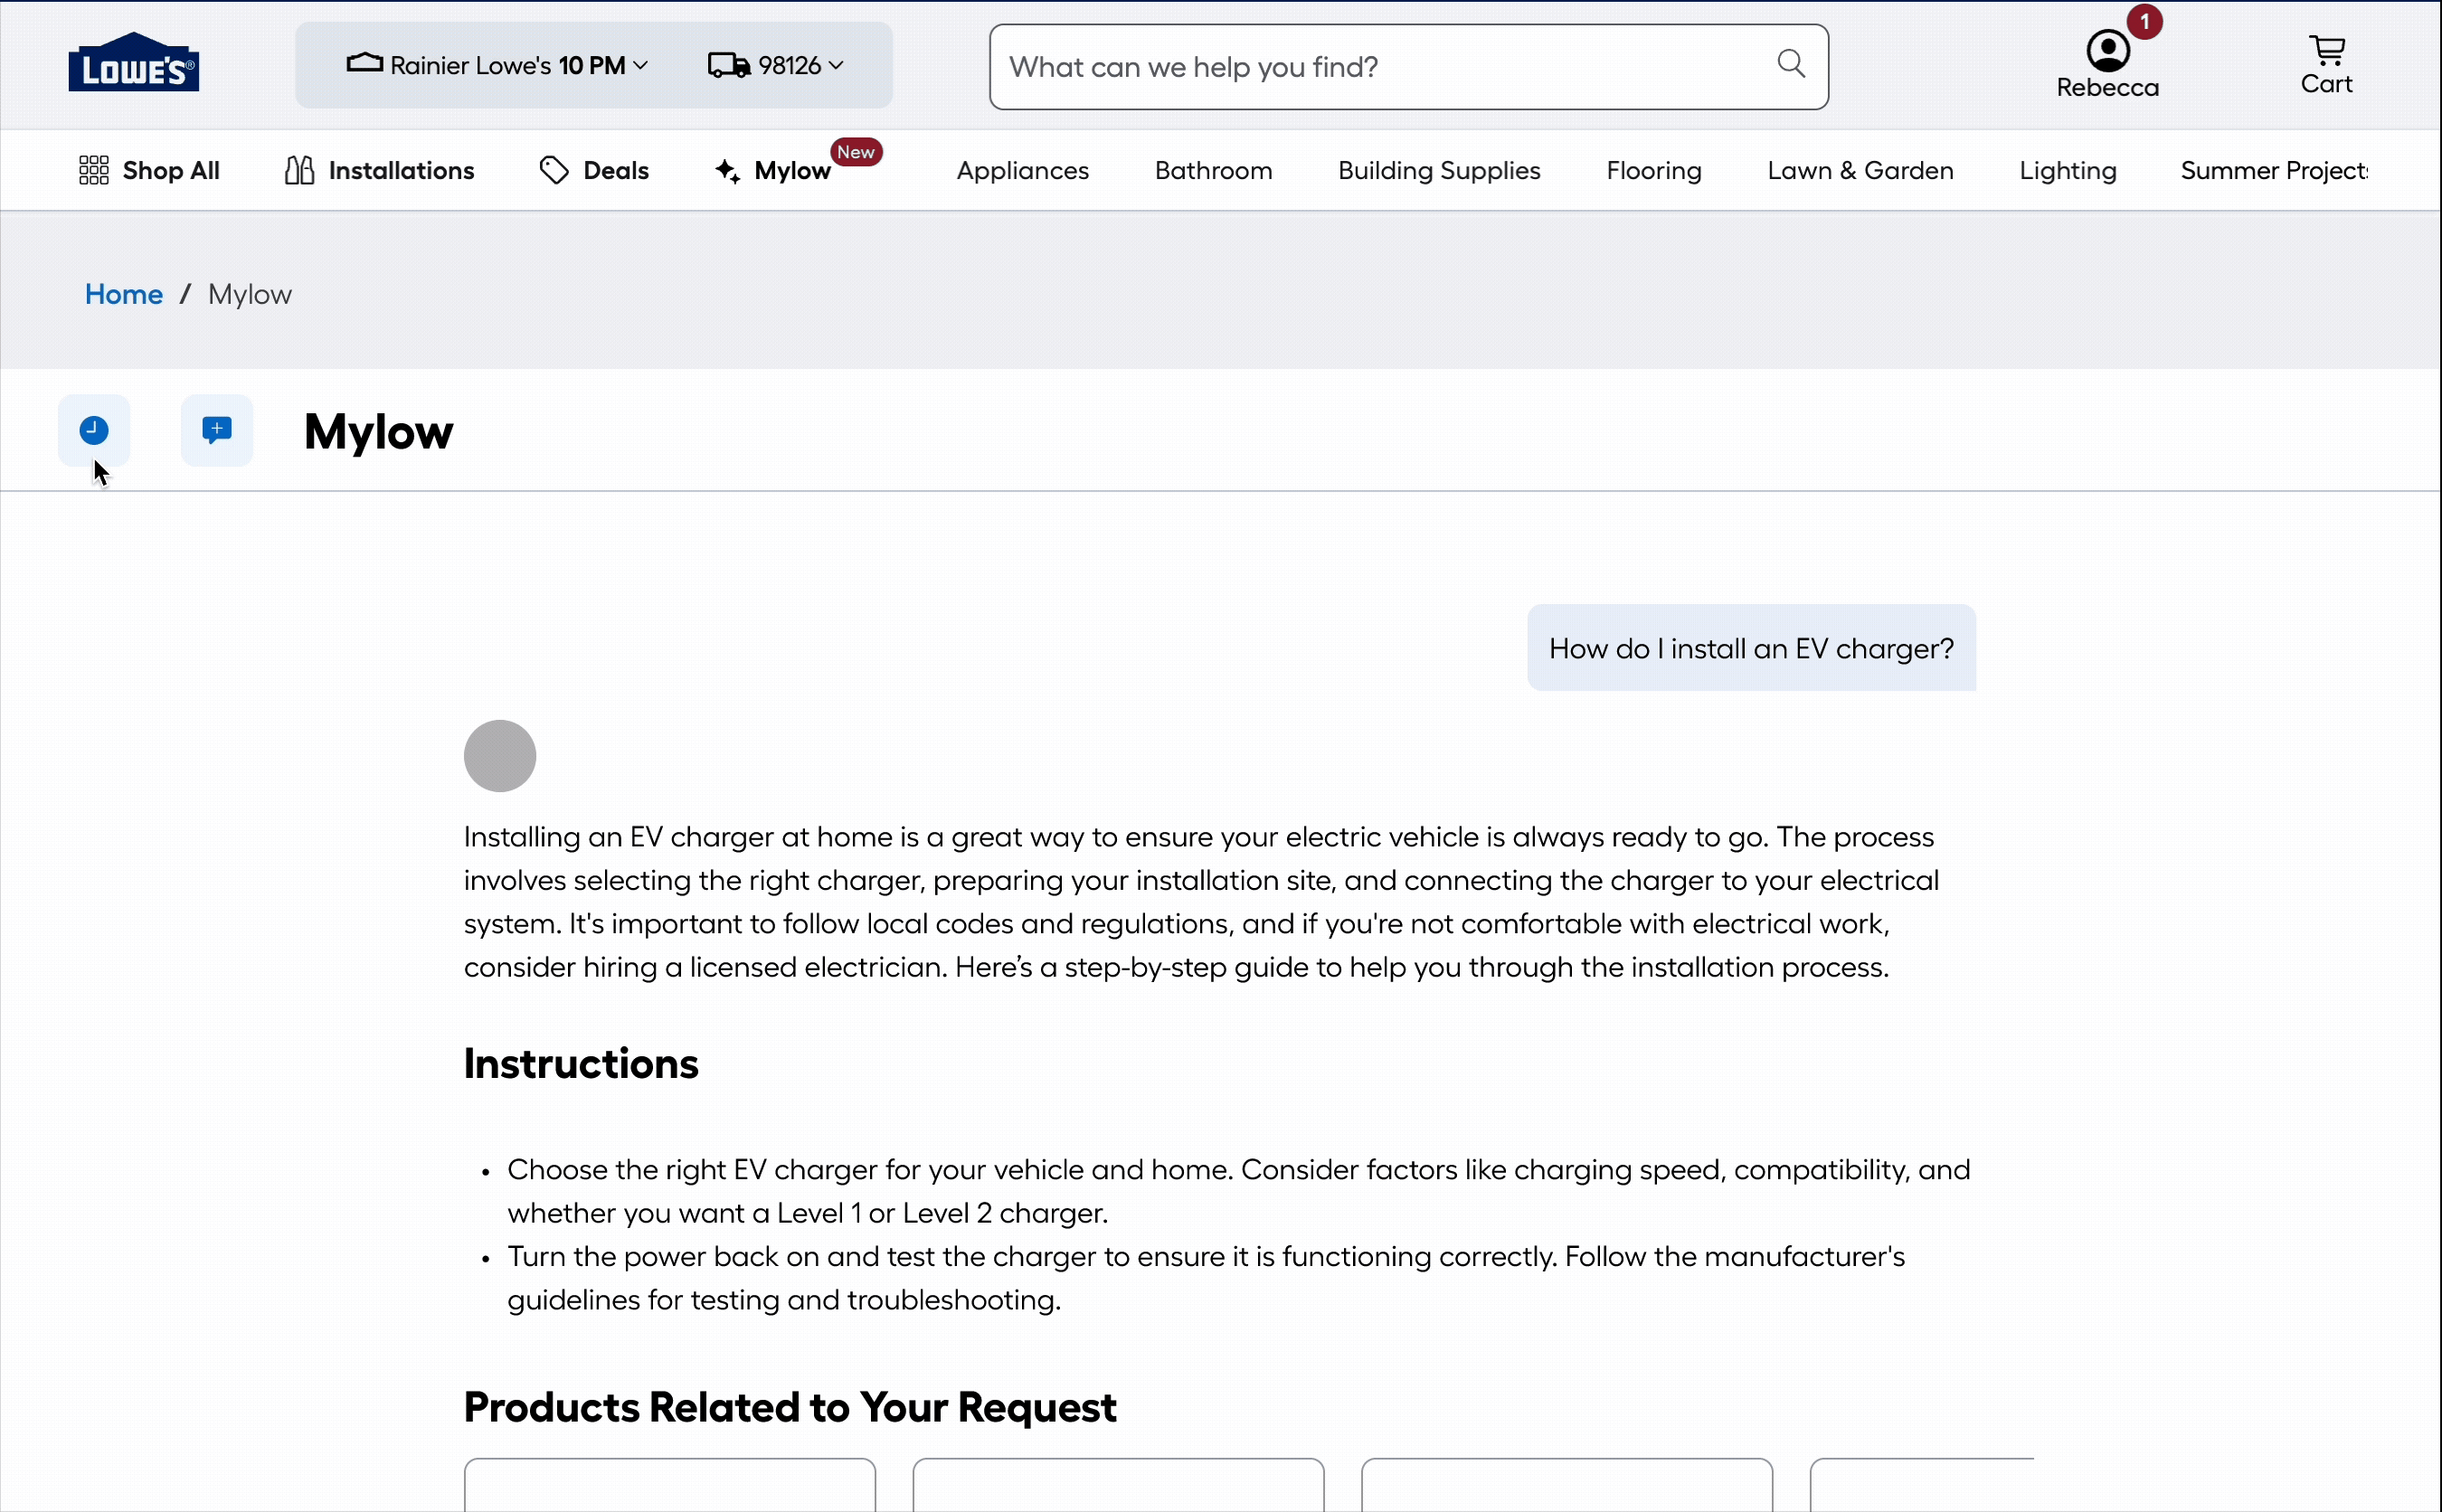Click the Home breadcrumb link

[123, 295]
